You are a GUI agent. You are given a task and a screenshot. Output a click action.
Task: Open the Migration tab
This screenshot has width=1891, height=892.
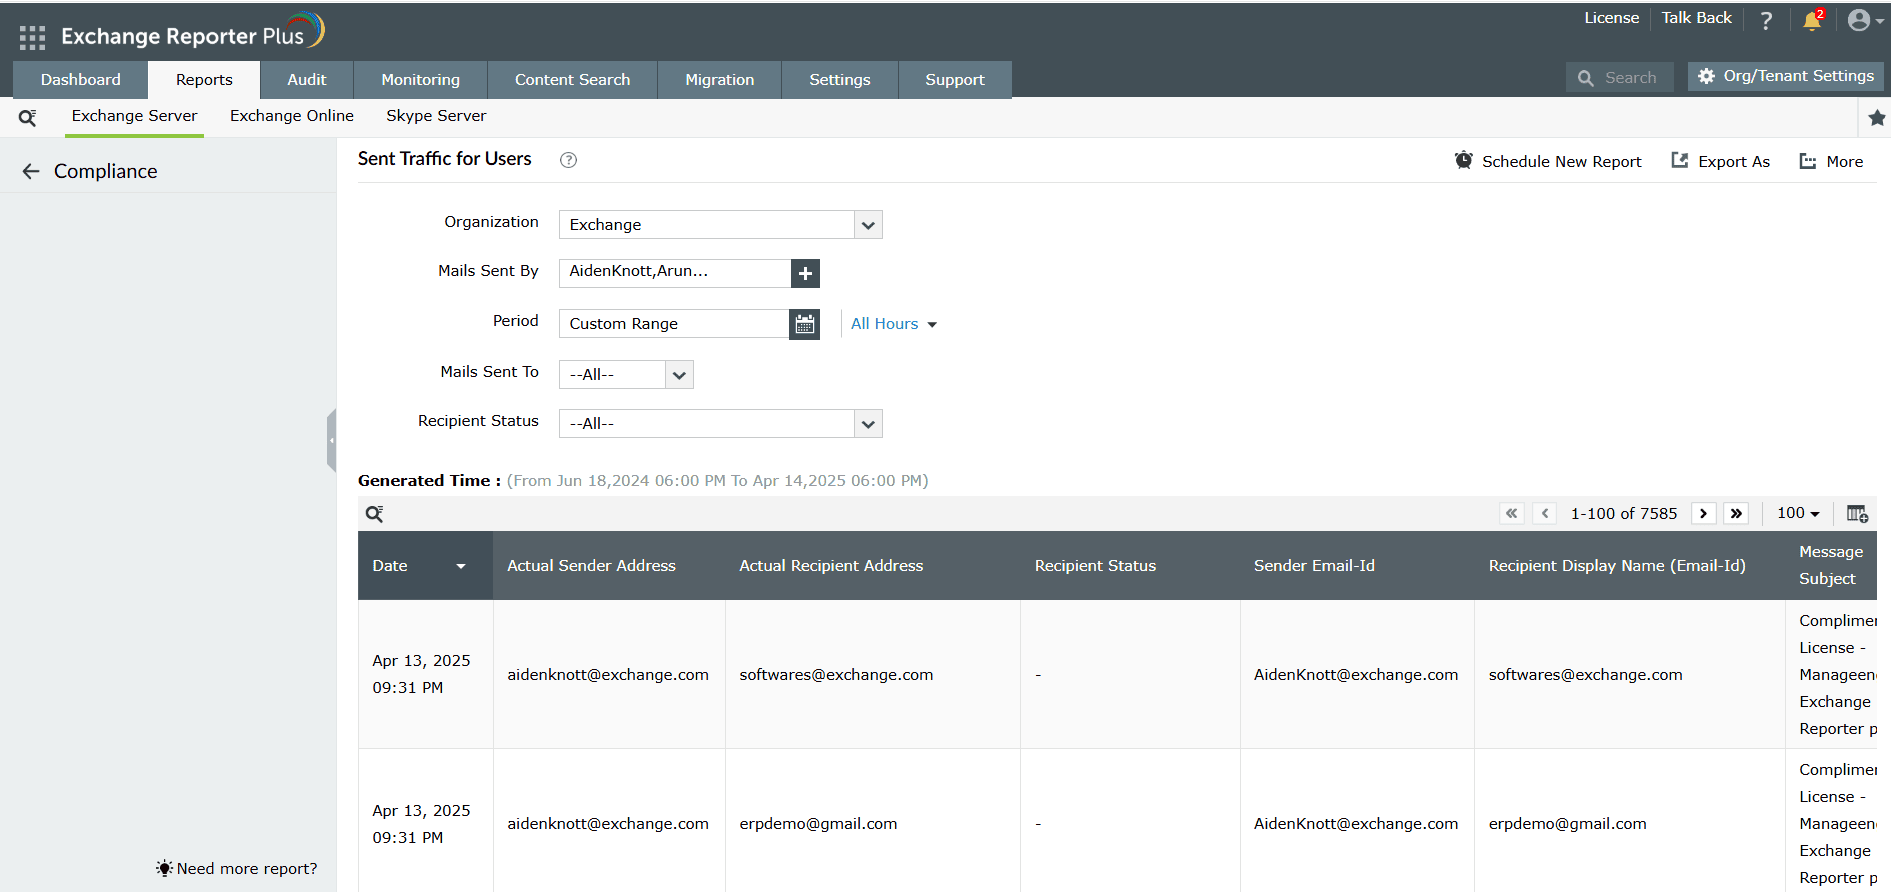coord(720,80)
